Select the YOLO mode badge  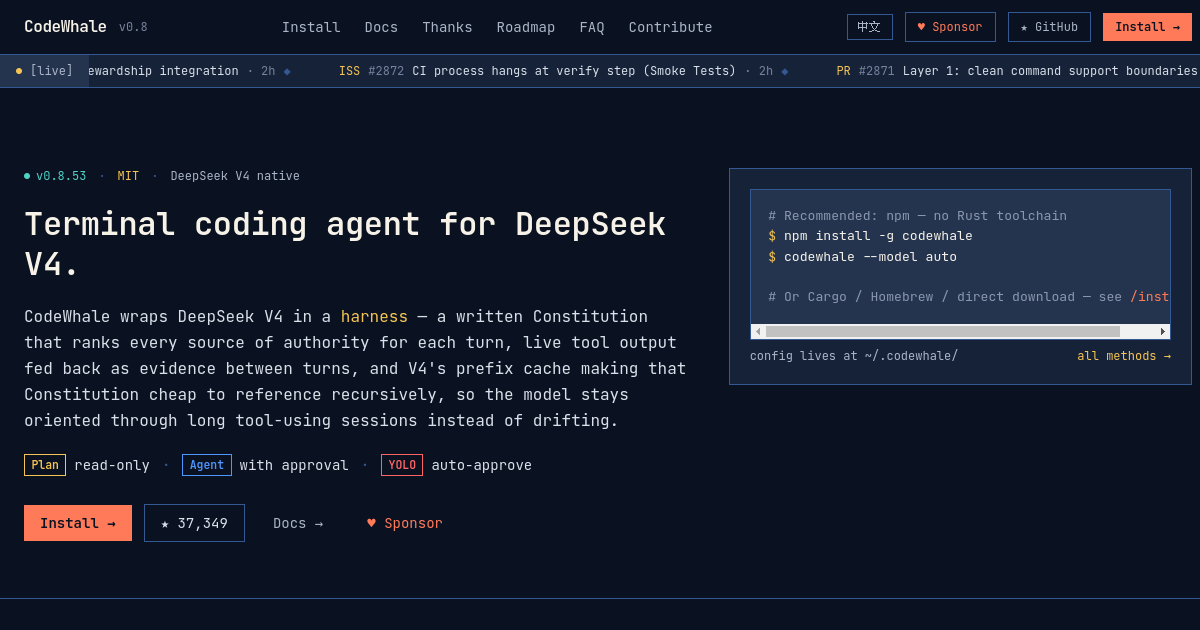[x=402, y=465]
